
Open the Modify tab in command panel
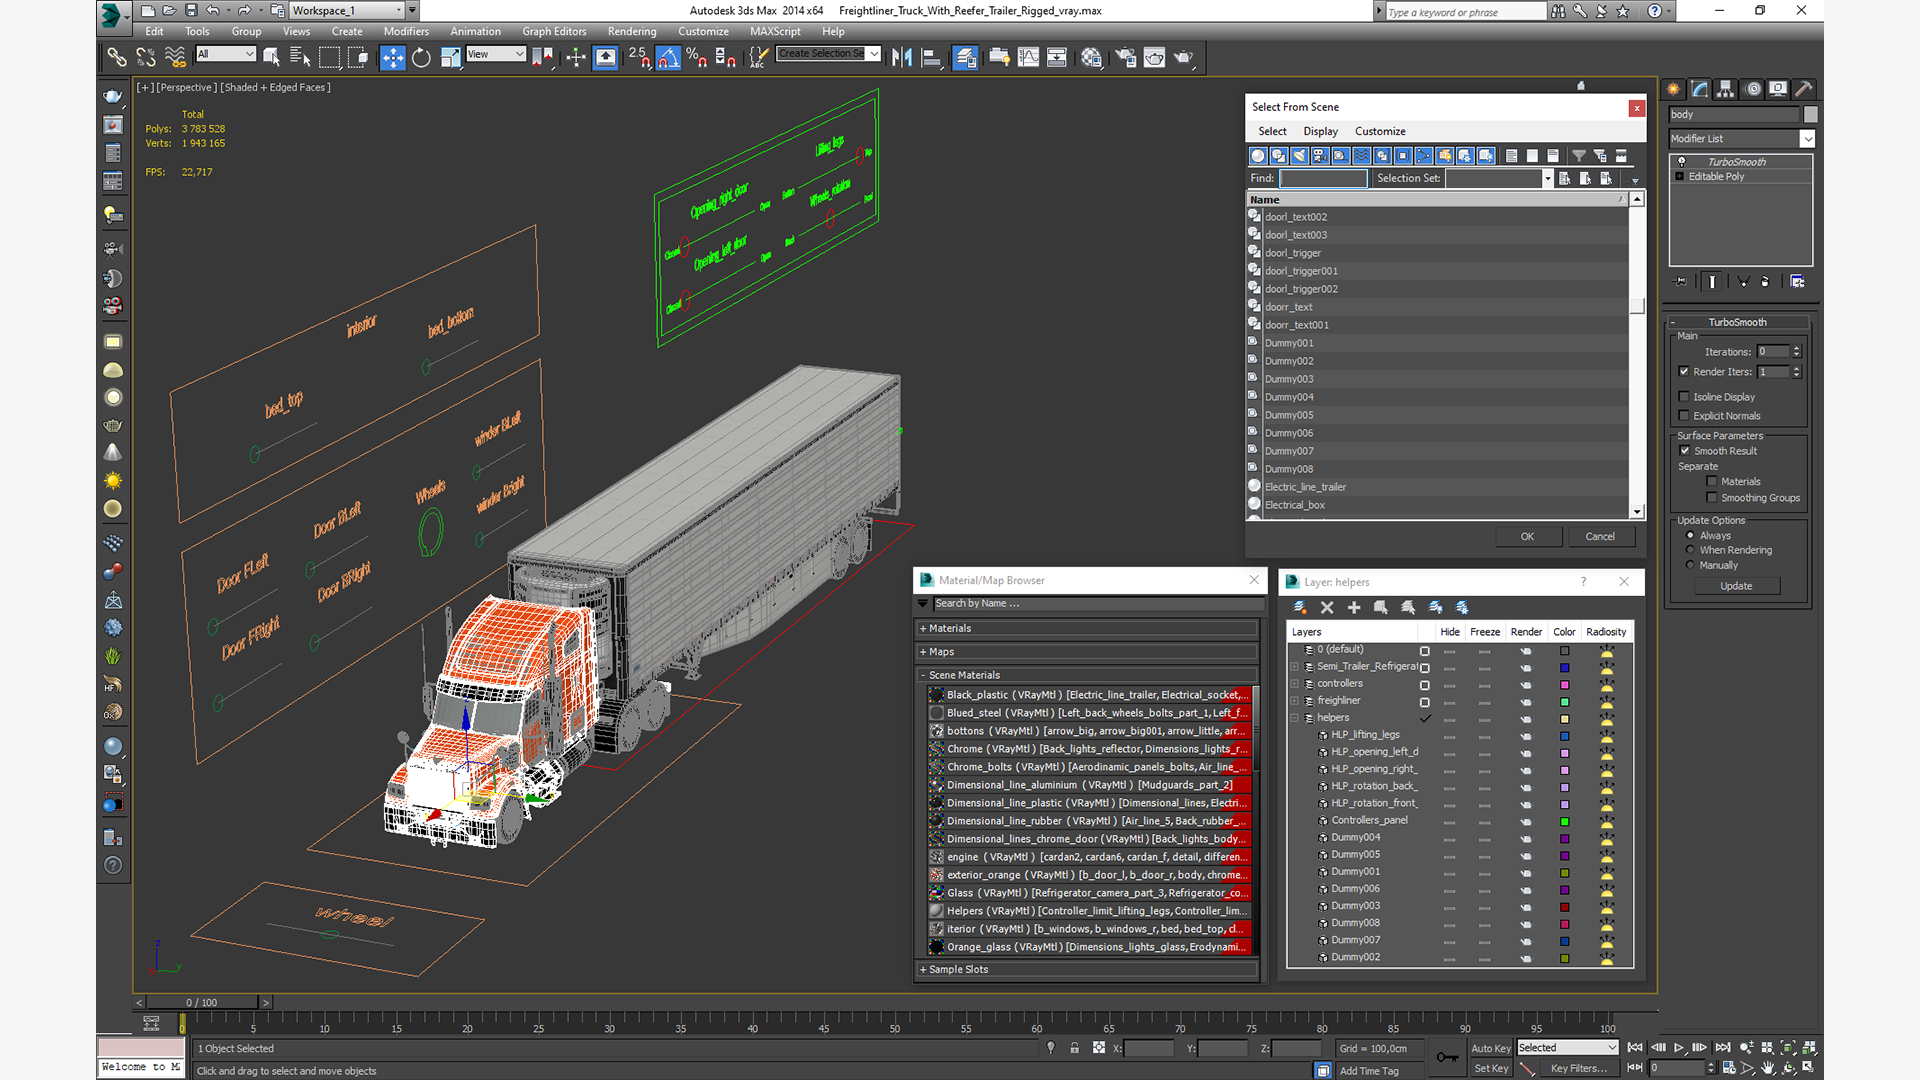1700,89
